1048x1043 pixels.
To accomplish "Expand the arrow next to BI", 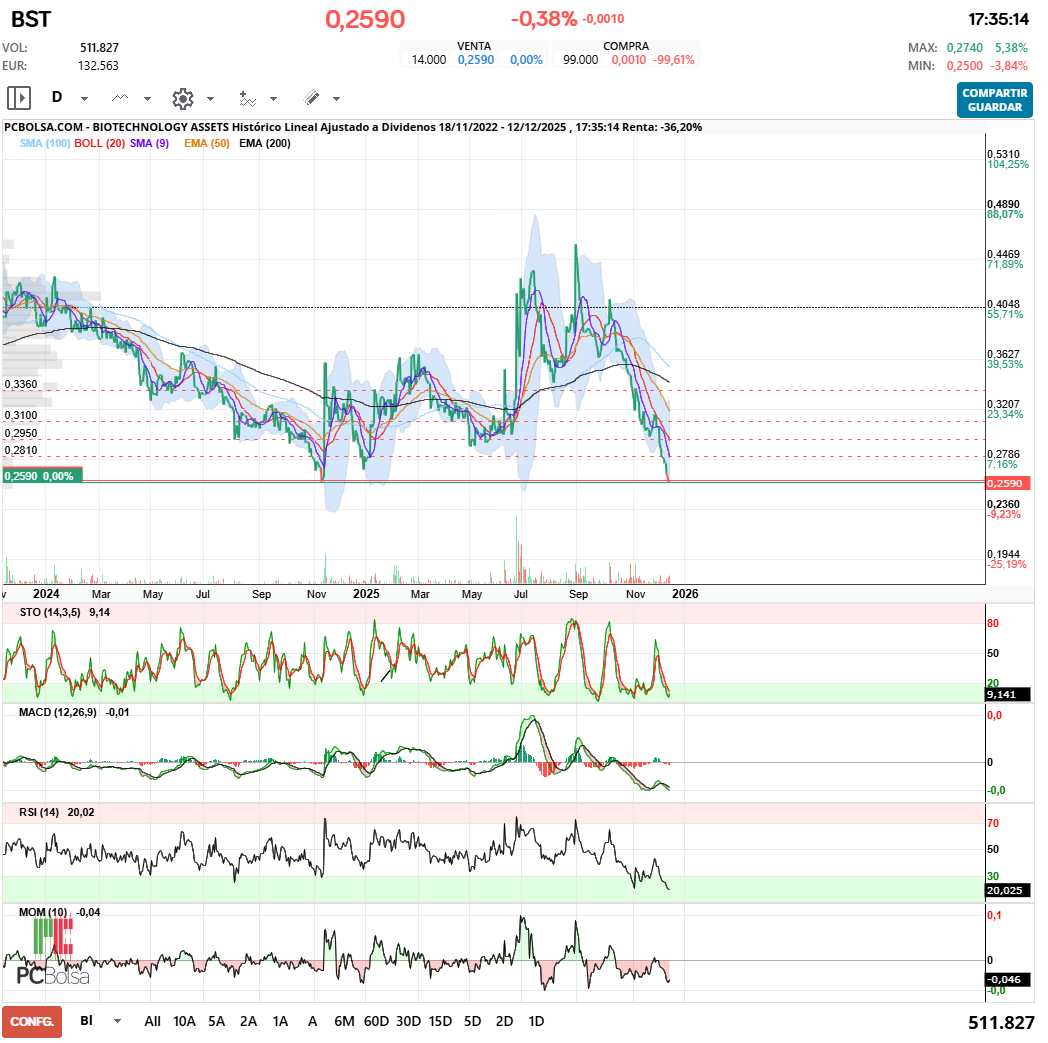I will (118, 1021).
